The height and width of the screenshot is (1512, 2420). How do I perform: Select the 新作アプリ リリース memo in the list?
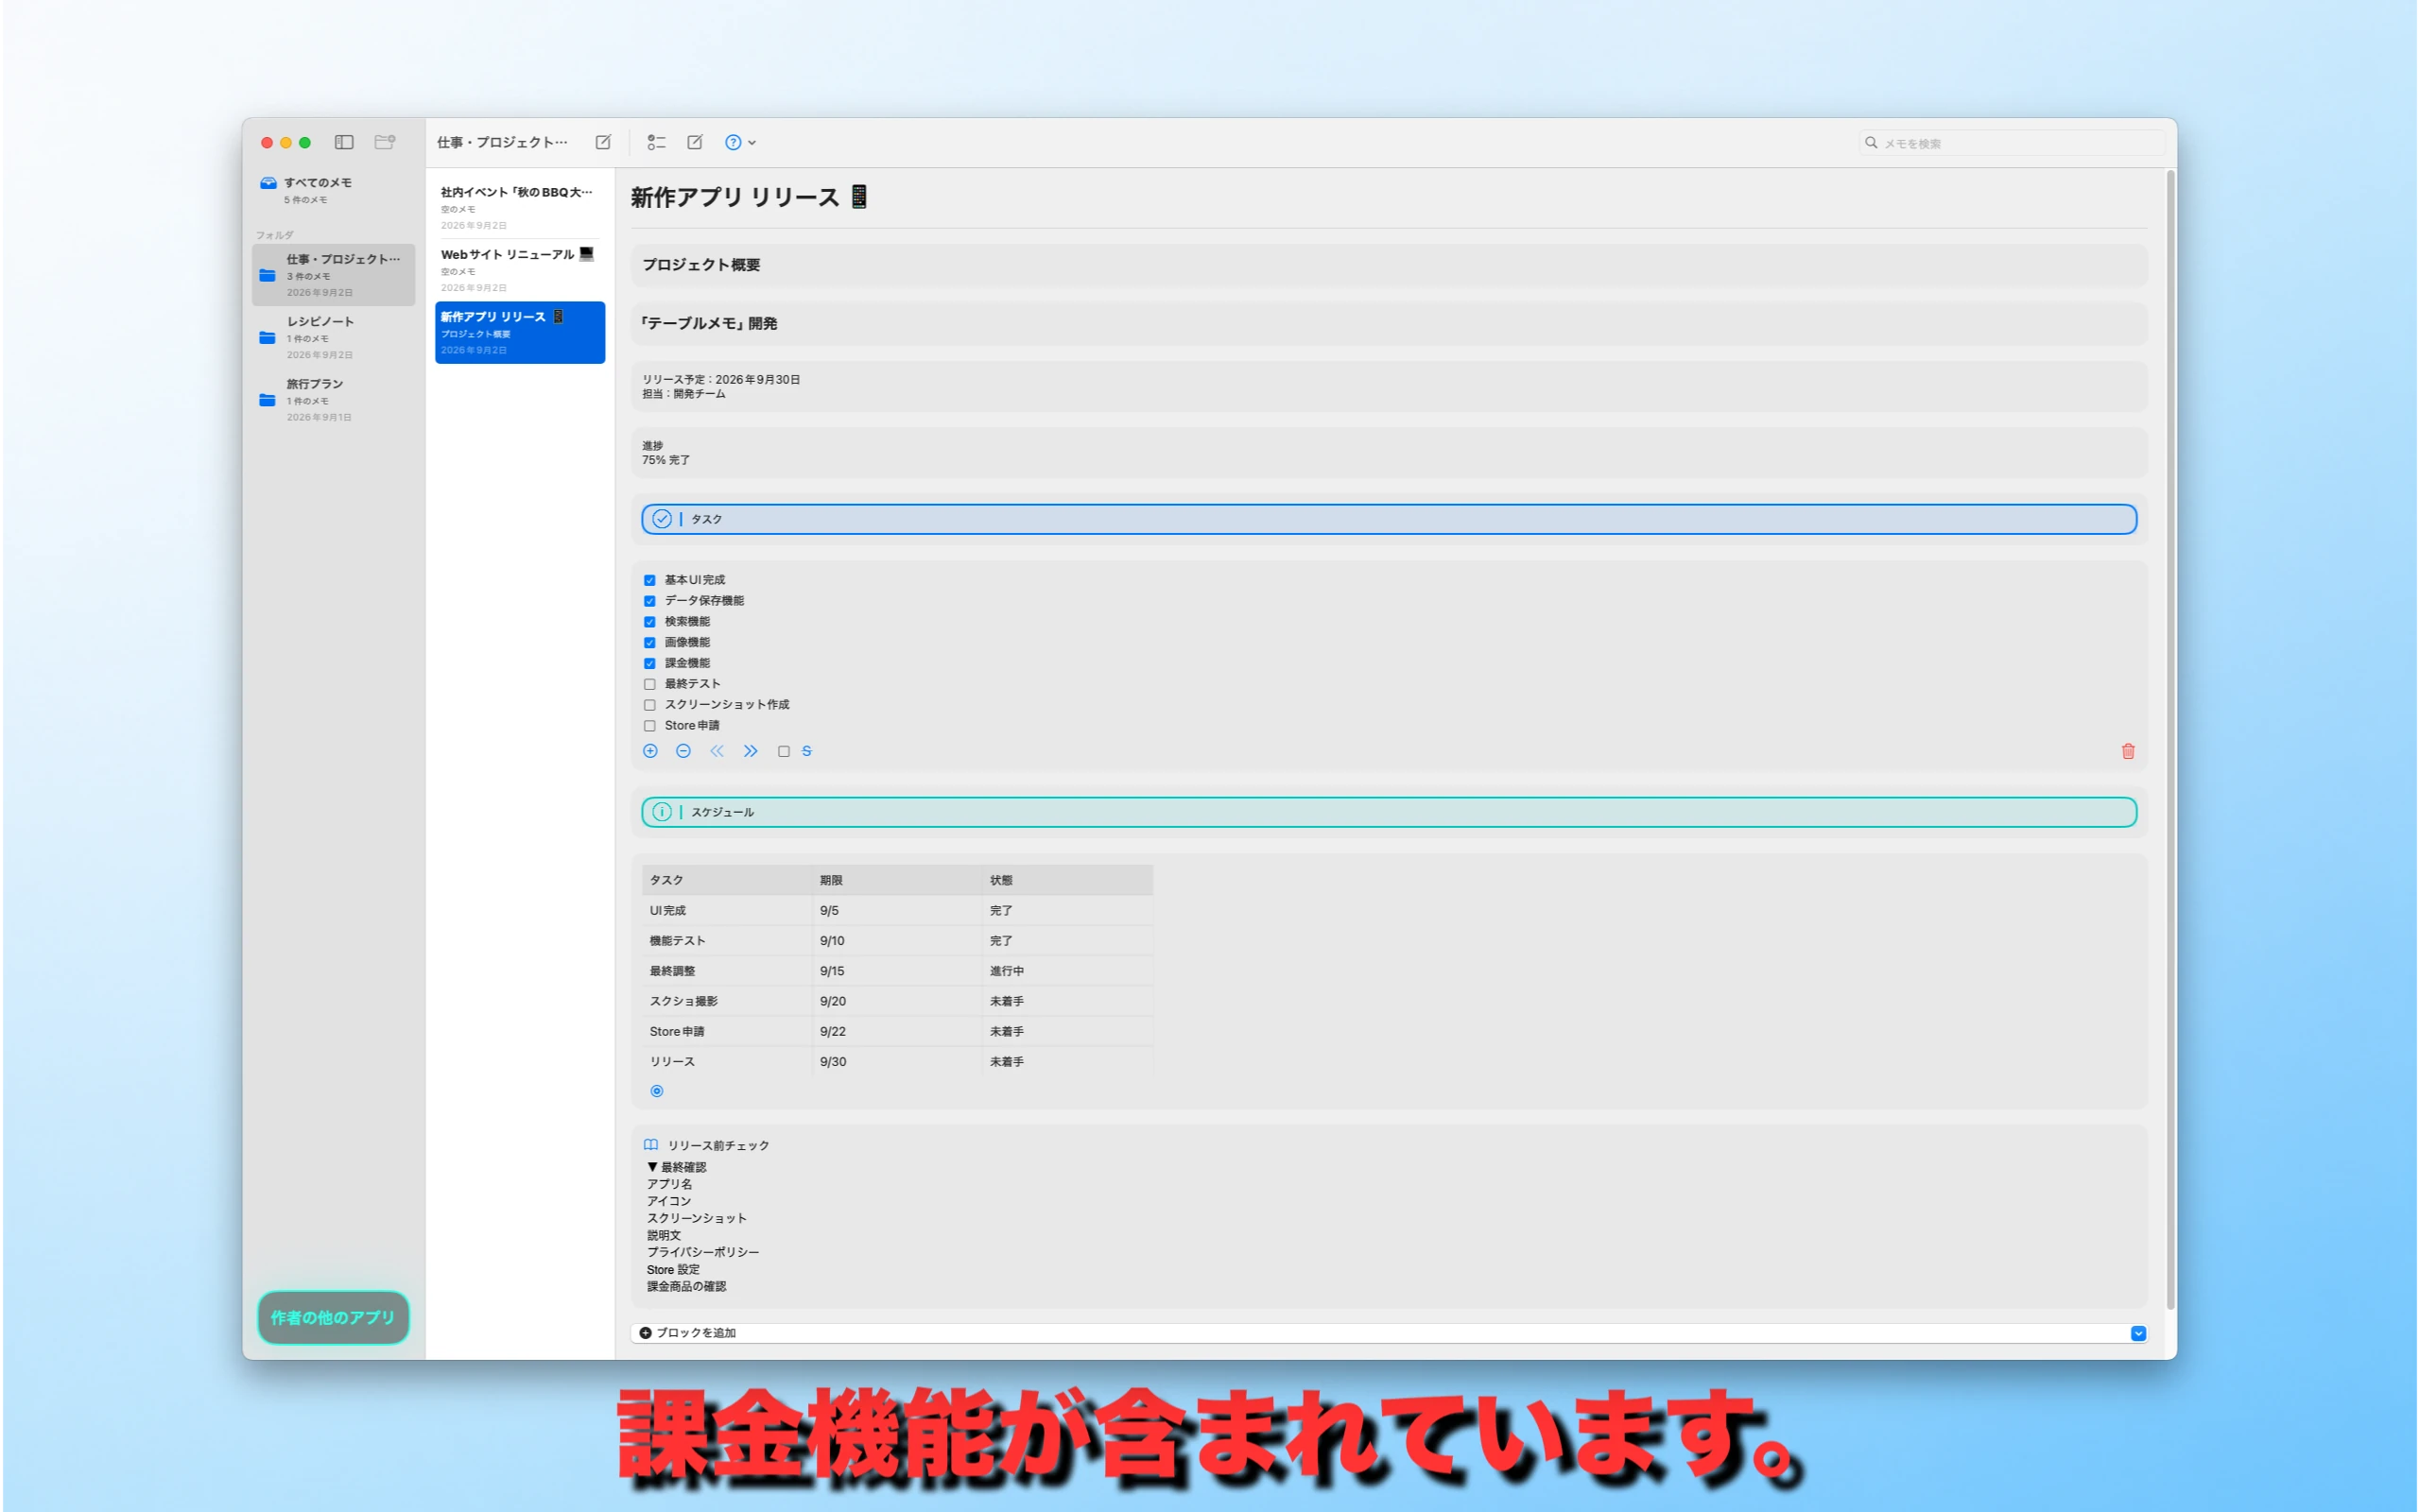click(520, 332)
